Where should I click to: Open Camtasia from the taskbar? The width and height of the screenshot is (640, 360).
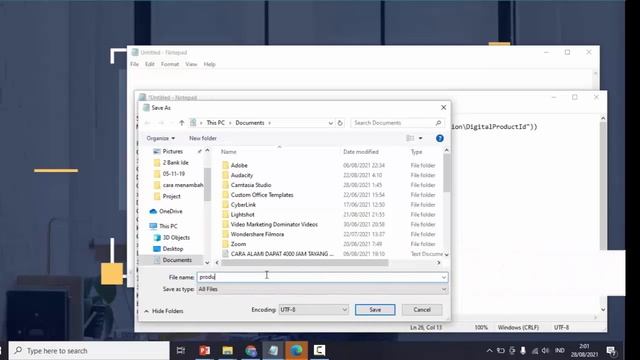pyautogui.click(x=319, y=351)
